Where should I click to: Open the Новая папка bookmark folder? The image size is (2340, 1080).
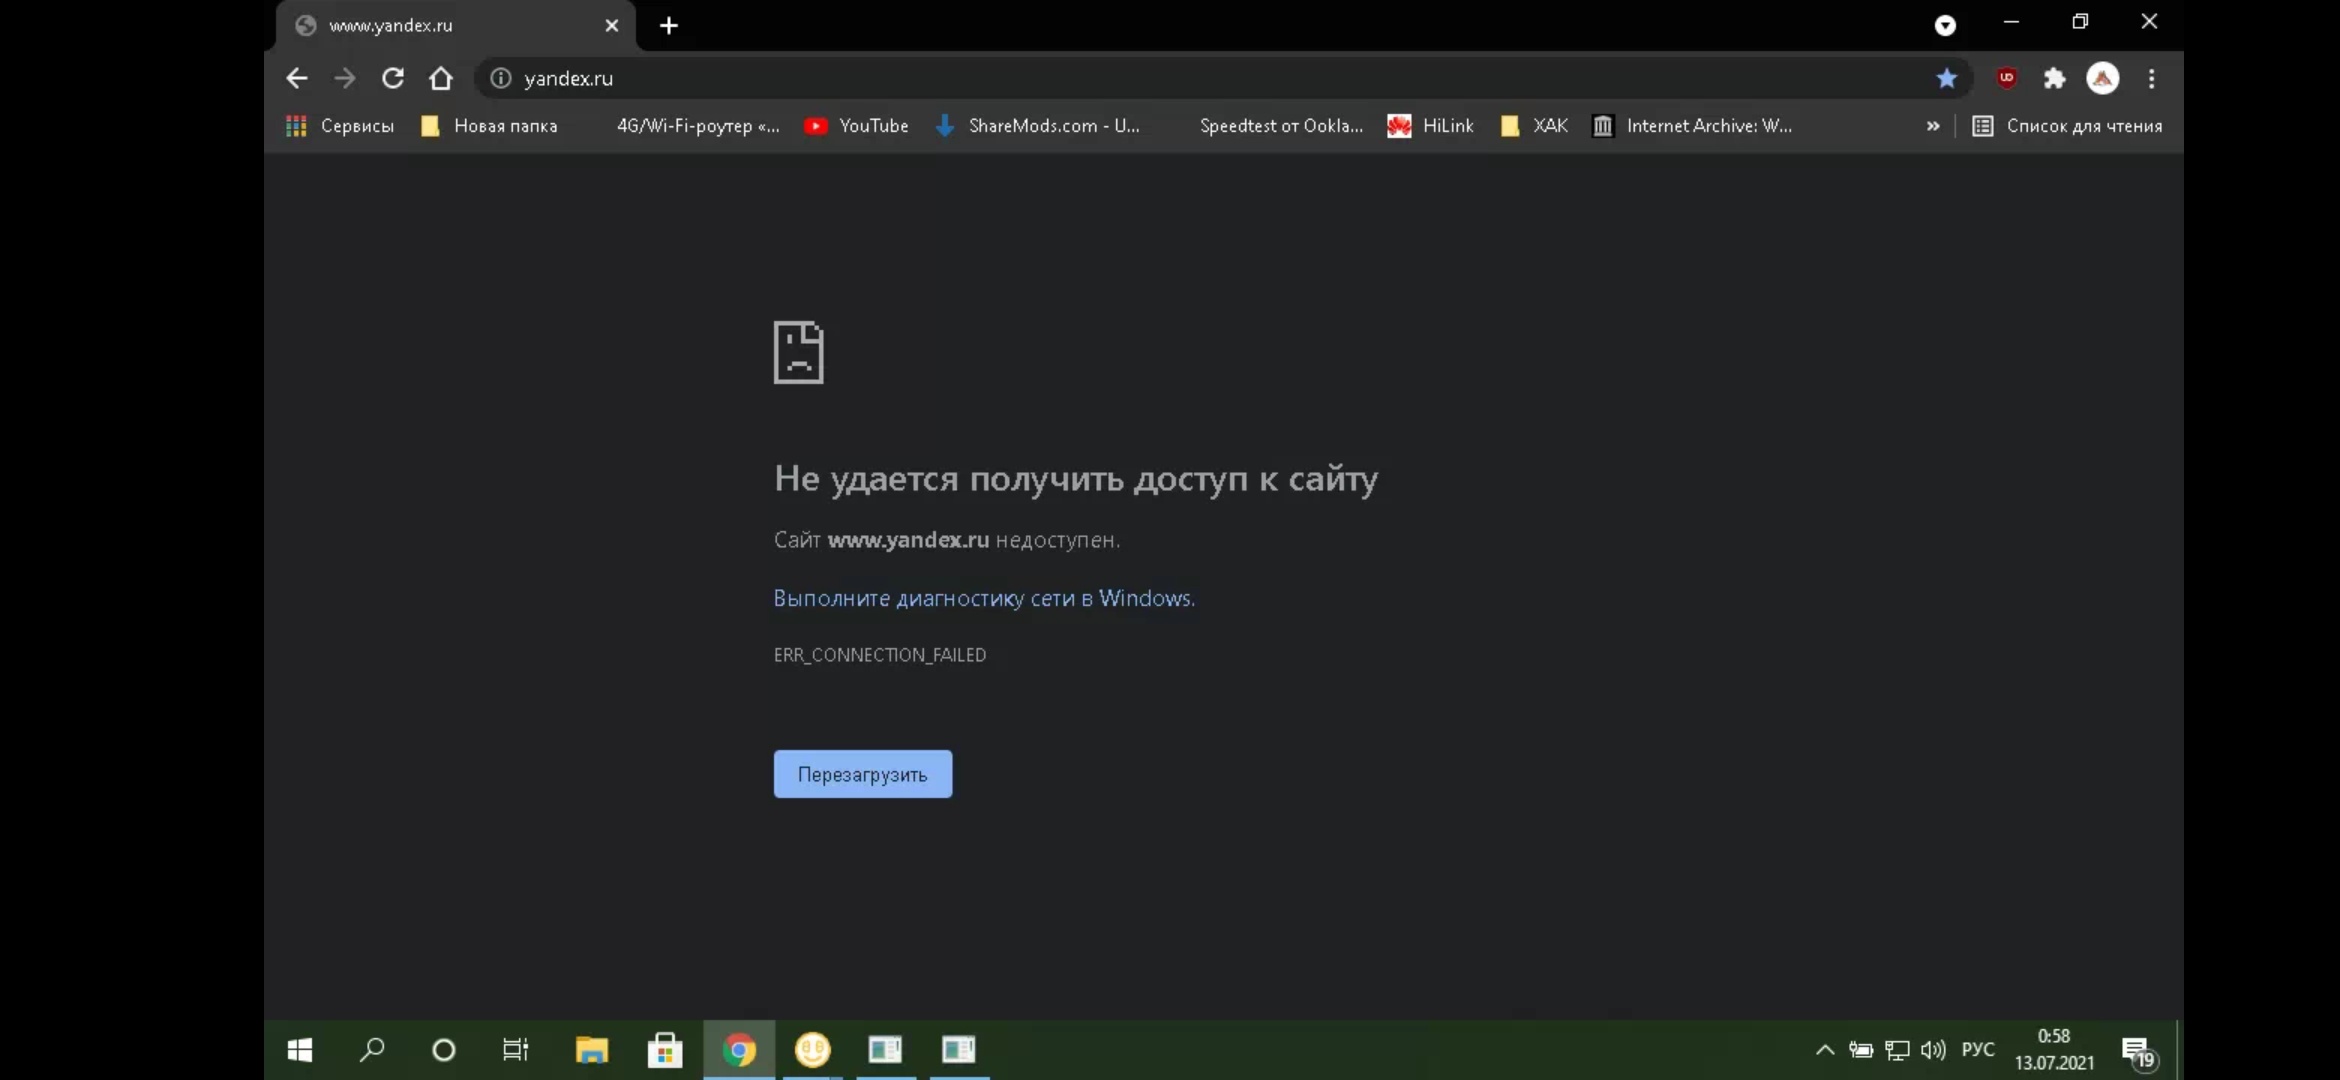489,126
